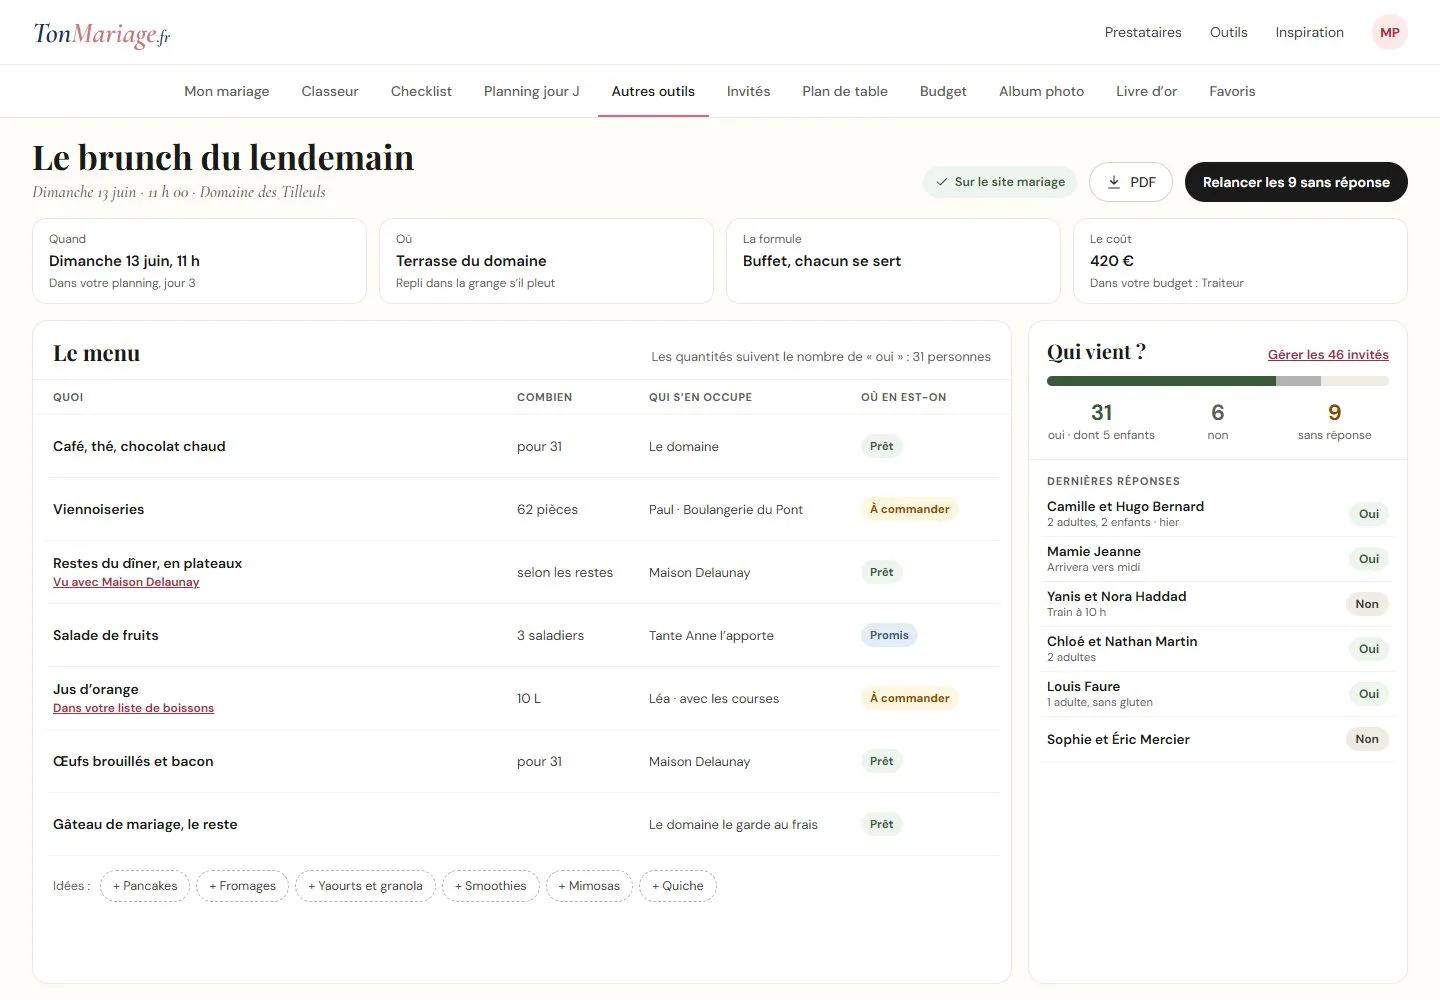Select the Livre d'or tab
Viewport: 1440px width, 1000px height.
1146,91
